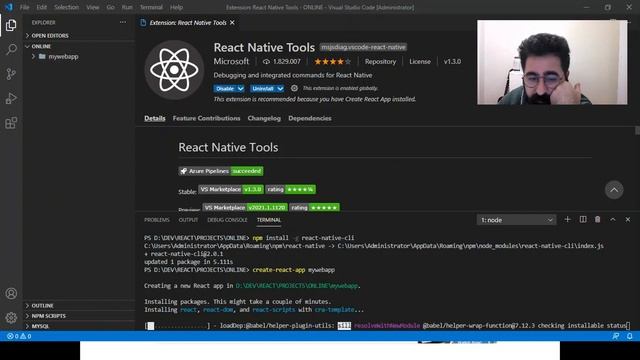The height and width of the screenshot is (360, 640).
Task: Click the extension identifier label
Action: point(363,47)
